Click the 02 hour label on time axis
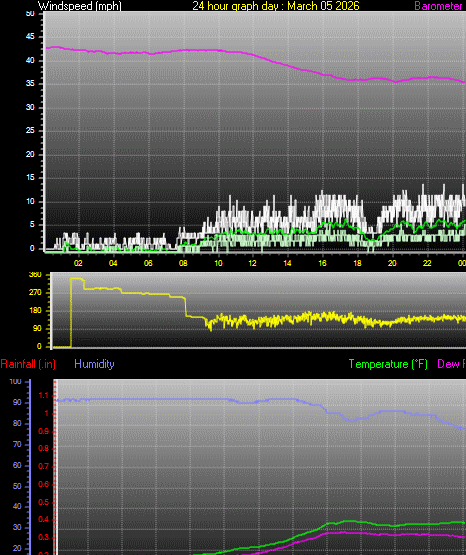Viewport: 466px width, 555px height. click(78, 263)
